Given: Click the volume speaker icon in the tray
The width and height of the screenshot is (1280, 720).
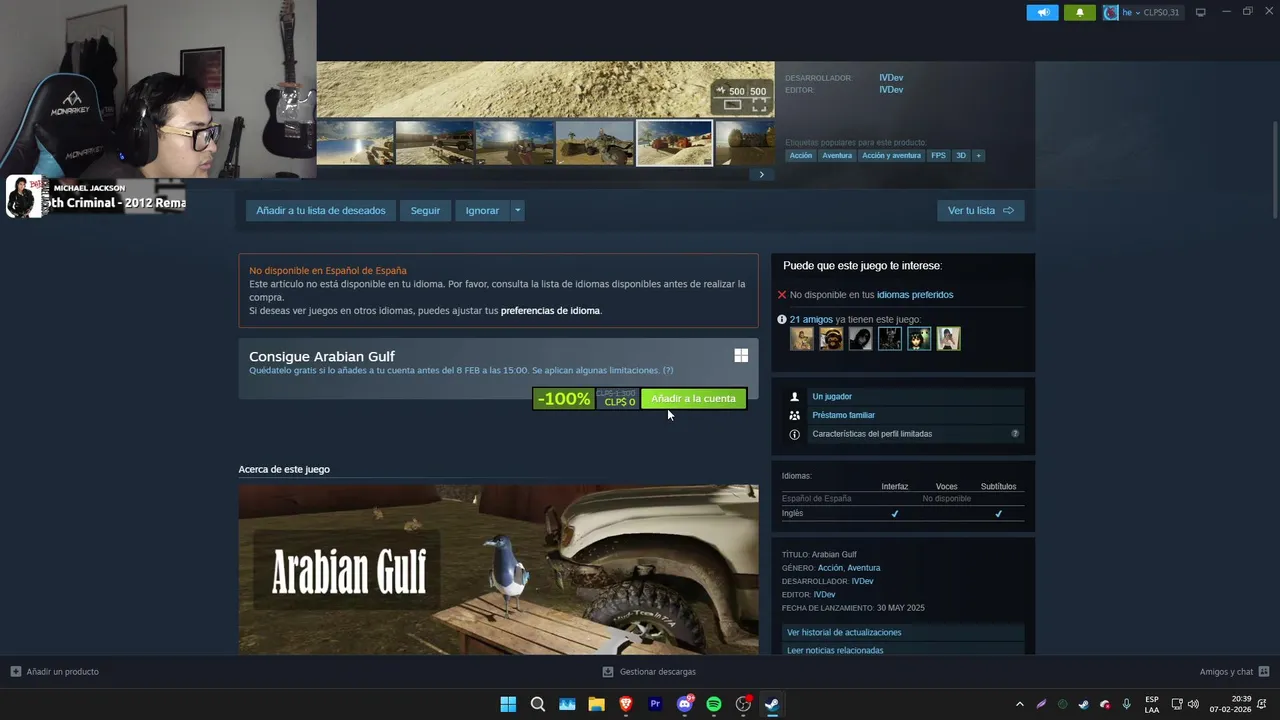Looking at the screenshot, I should tap(1193, 704).
